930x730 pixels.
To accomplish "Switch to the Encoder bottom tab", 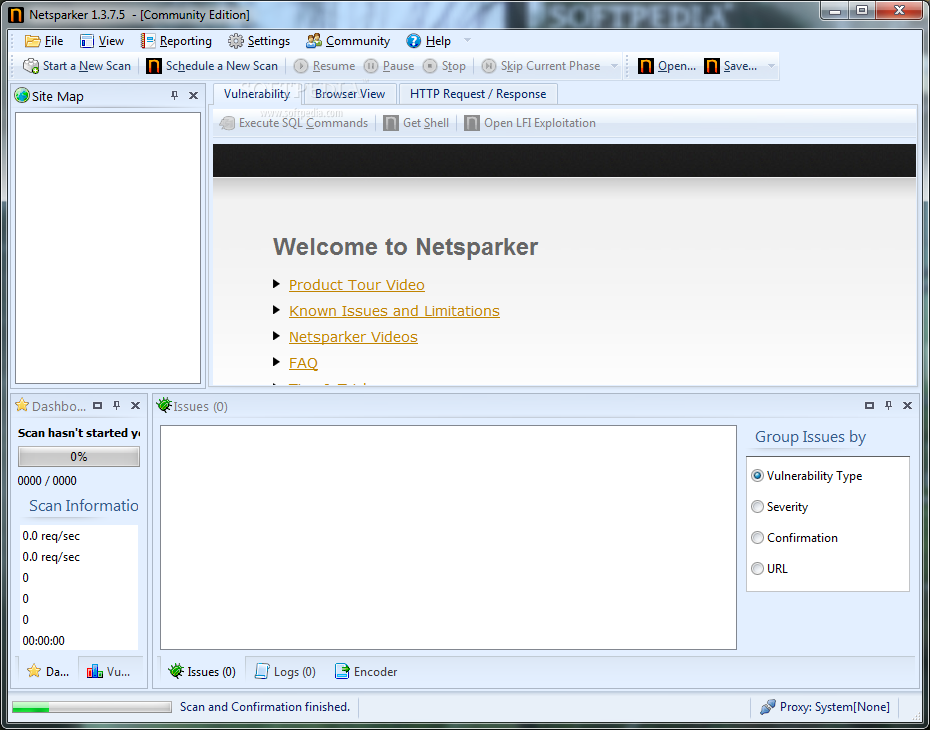I will click(366, 671).
